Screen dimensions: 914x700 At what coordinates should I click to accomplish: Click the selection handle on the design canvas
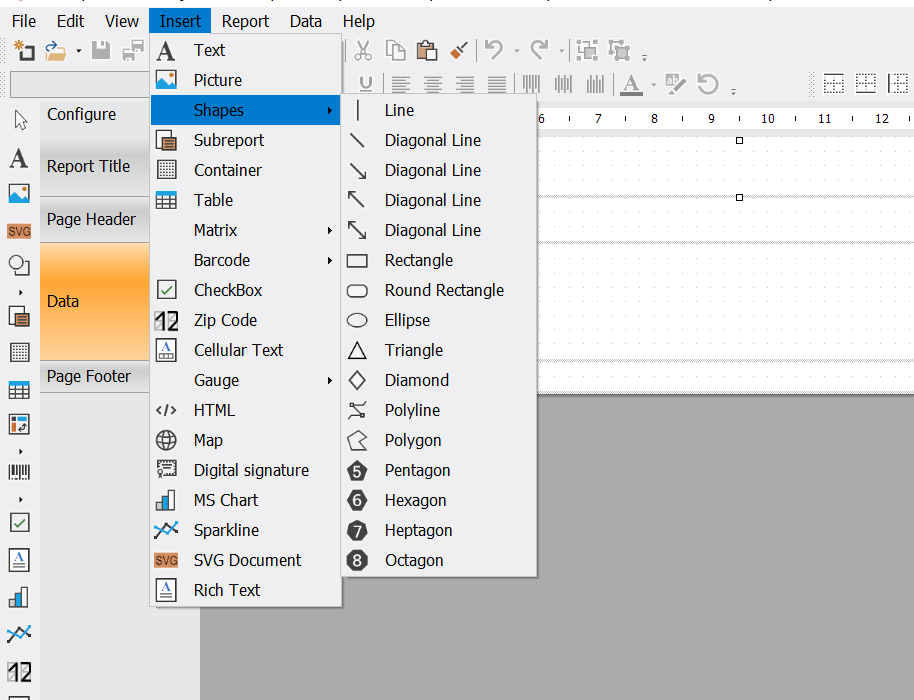tap(738, 141)
